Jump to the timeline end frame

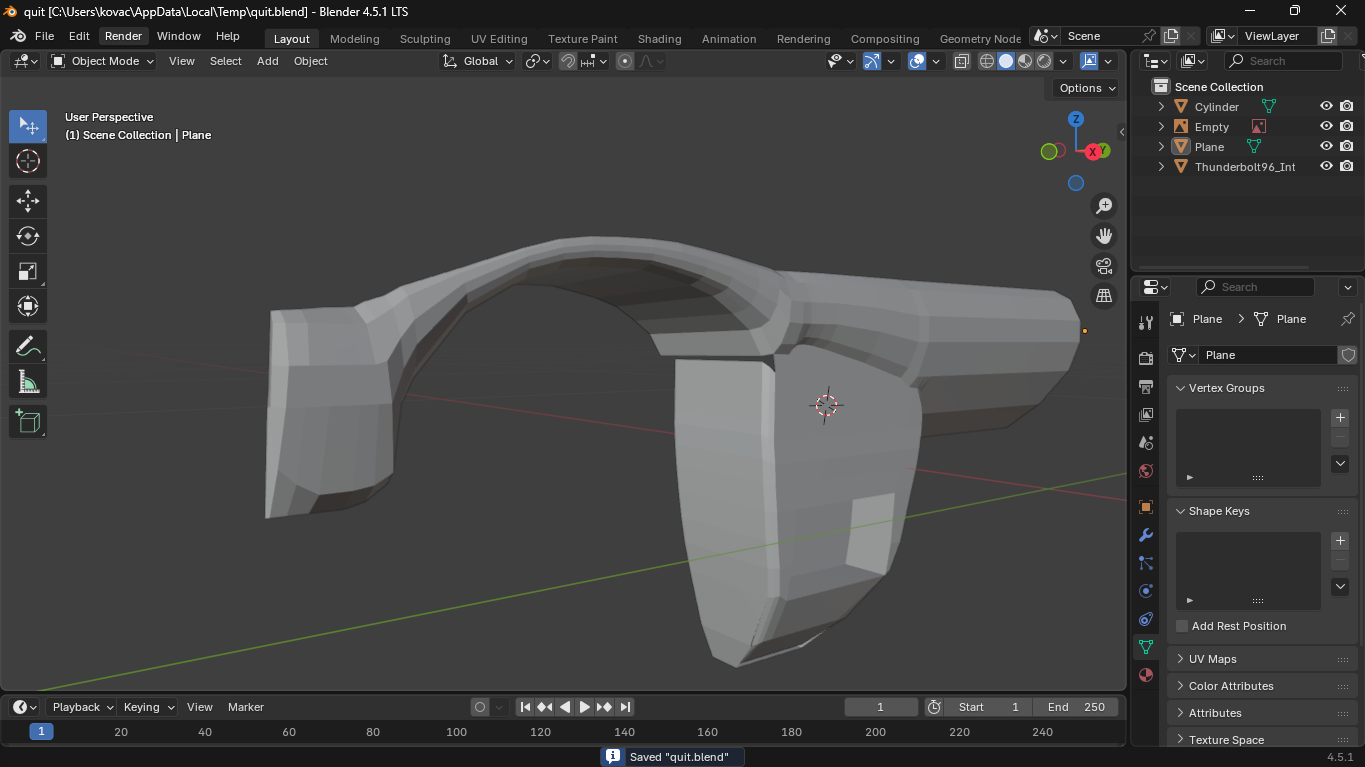click(624, 707)
